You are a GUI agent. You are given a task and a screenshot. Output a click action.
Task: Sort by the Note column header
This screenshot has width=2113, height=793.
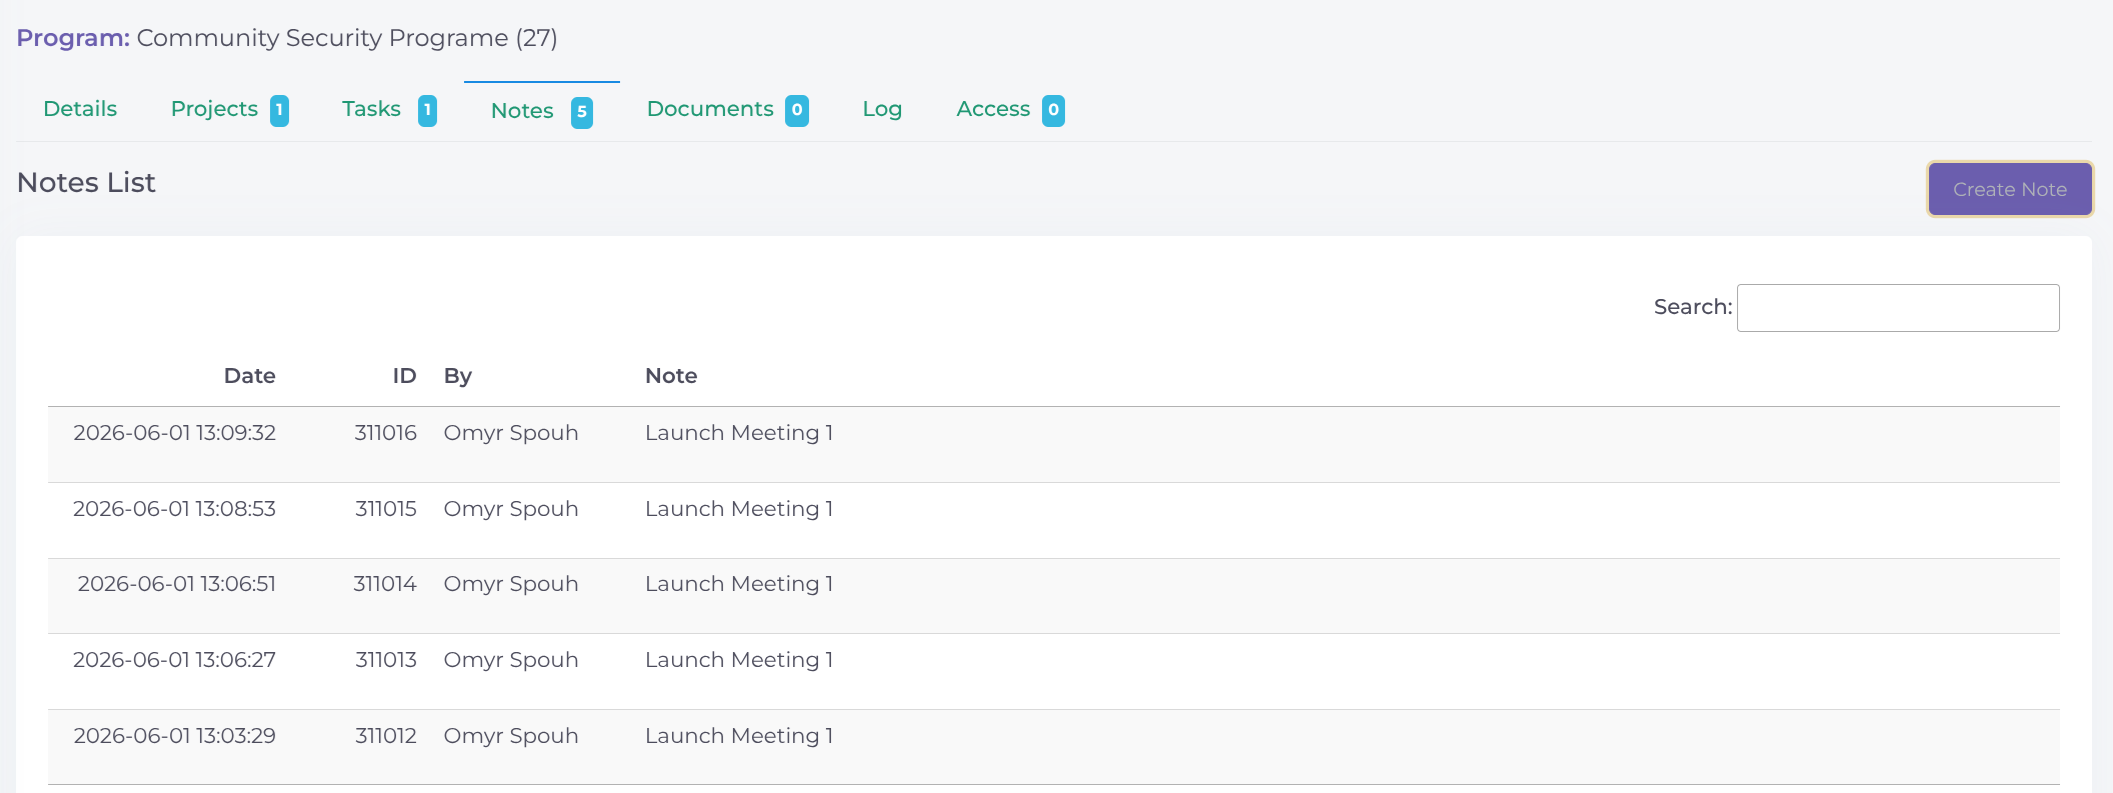[x=671, y=376]
